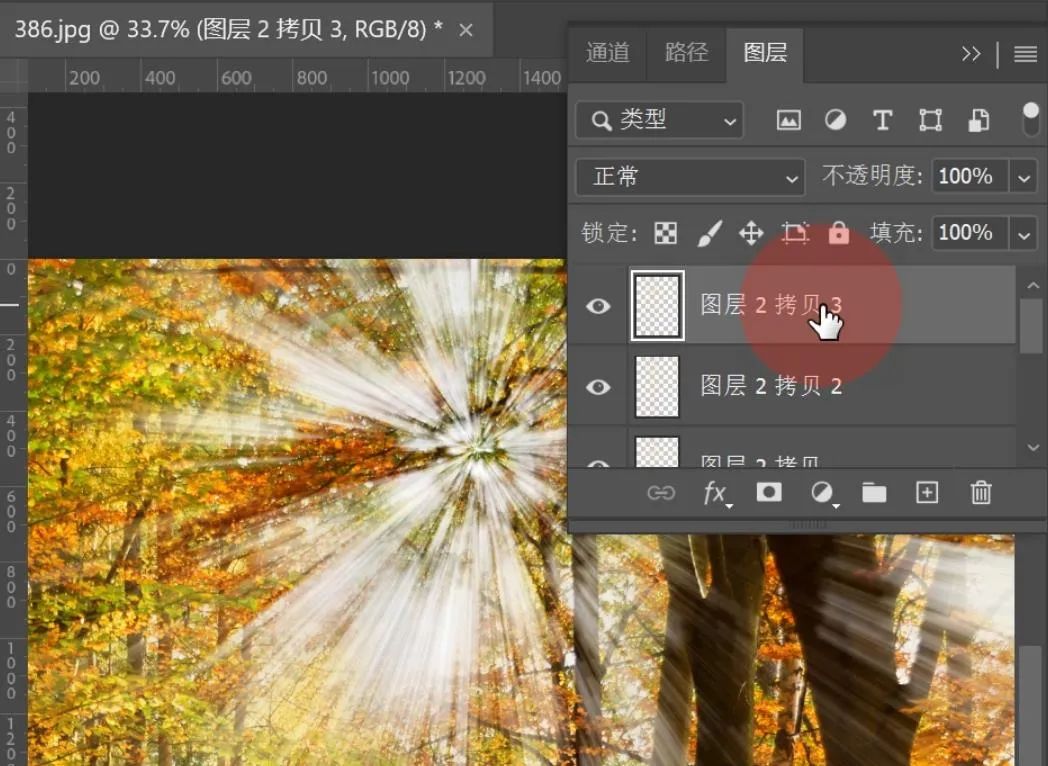Lock image pixels brush icon

[709, 233]
